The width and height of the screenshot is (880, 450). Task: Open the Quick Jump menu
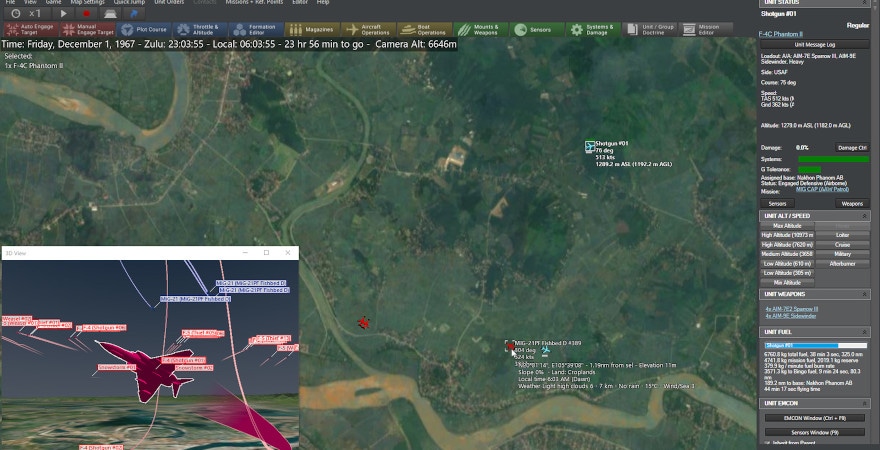click(x=129, y=2)
